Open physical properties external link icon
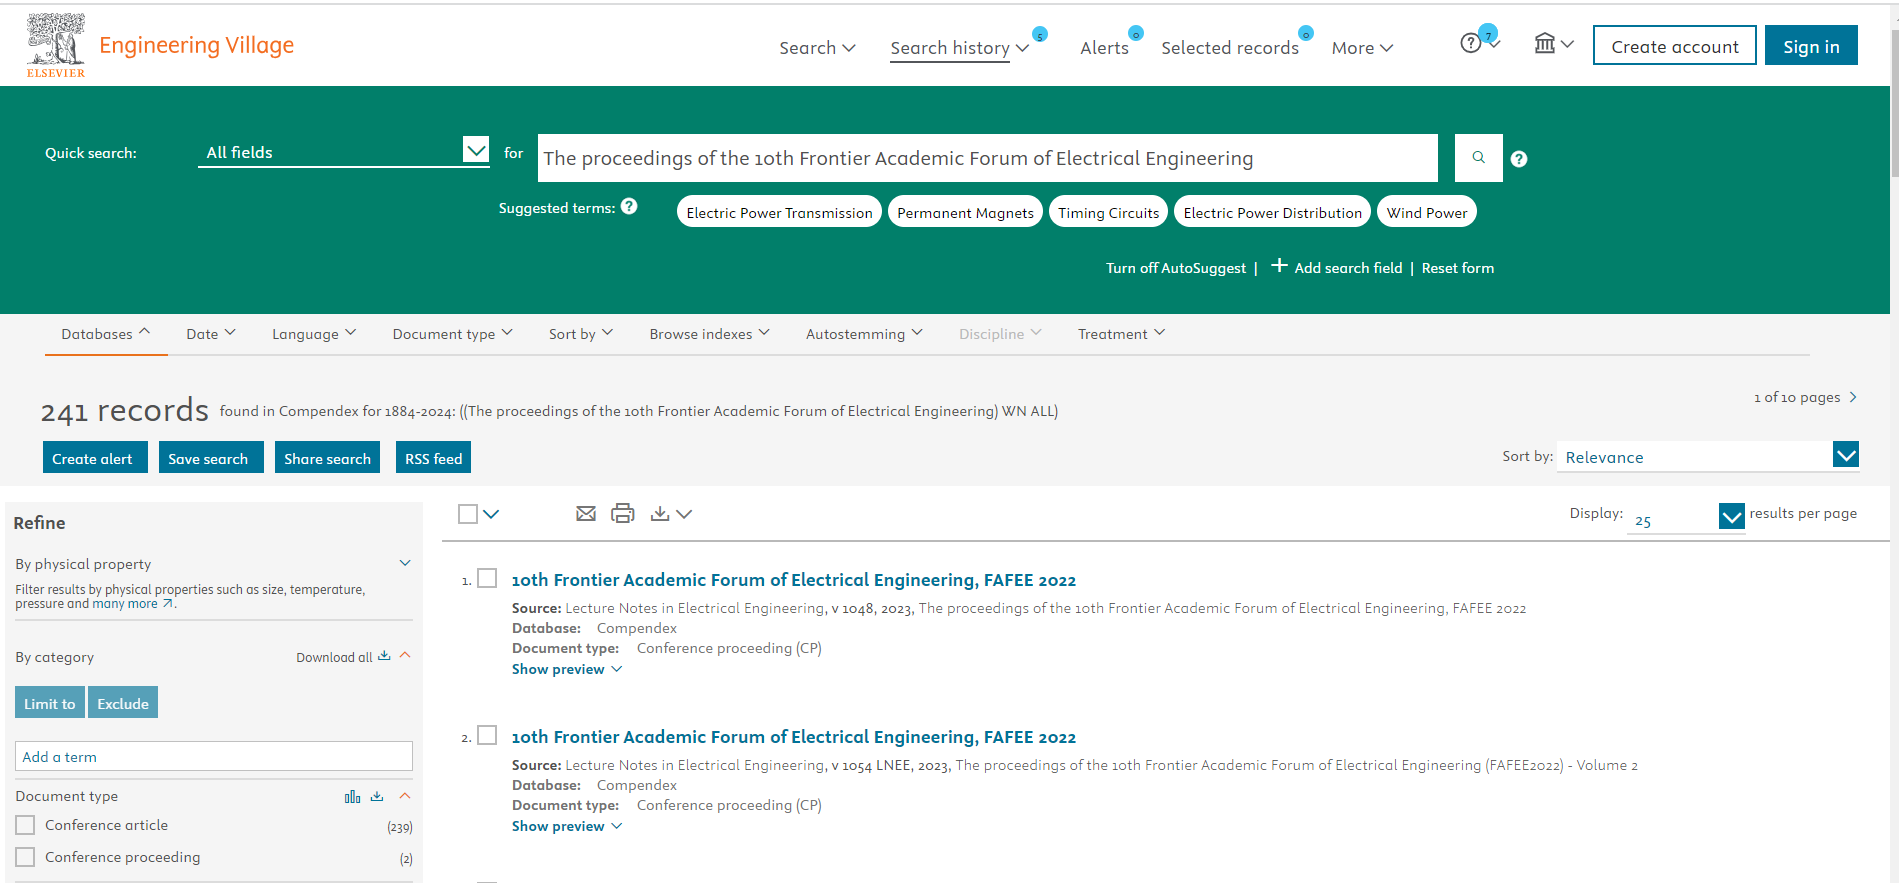This screenshot has width=1899, height=883. click(168, 604)
